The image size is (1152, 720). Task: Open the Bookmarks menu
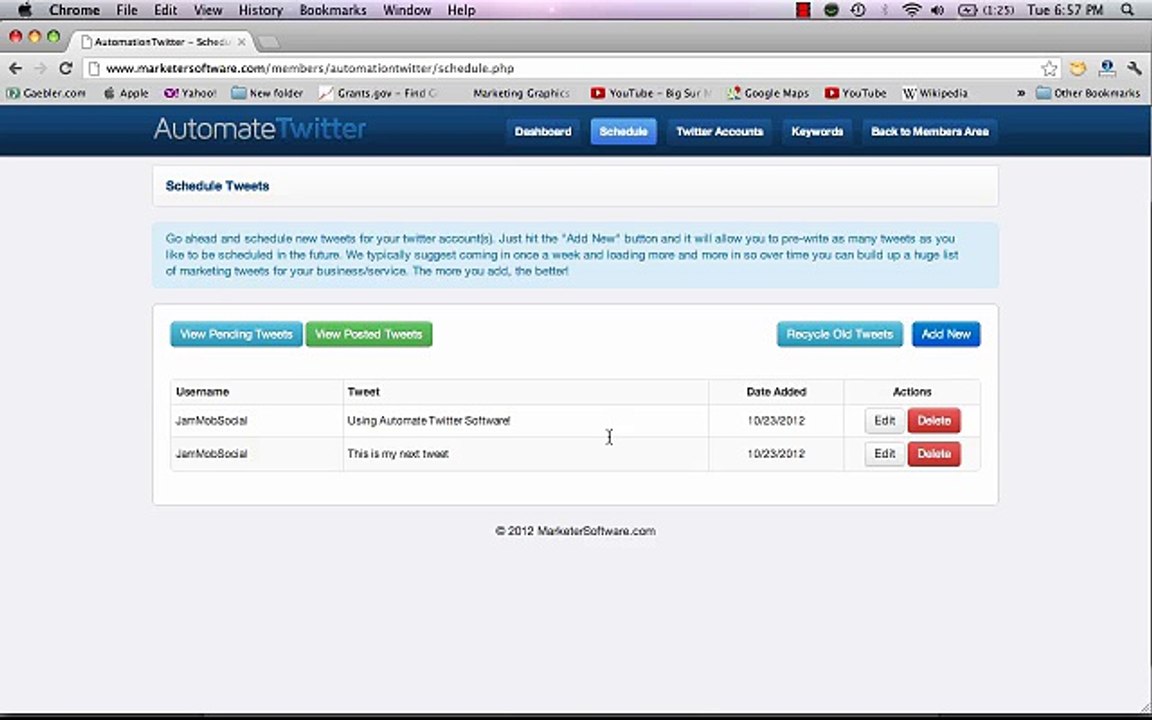(x=333, y=10)
